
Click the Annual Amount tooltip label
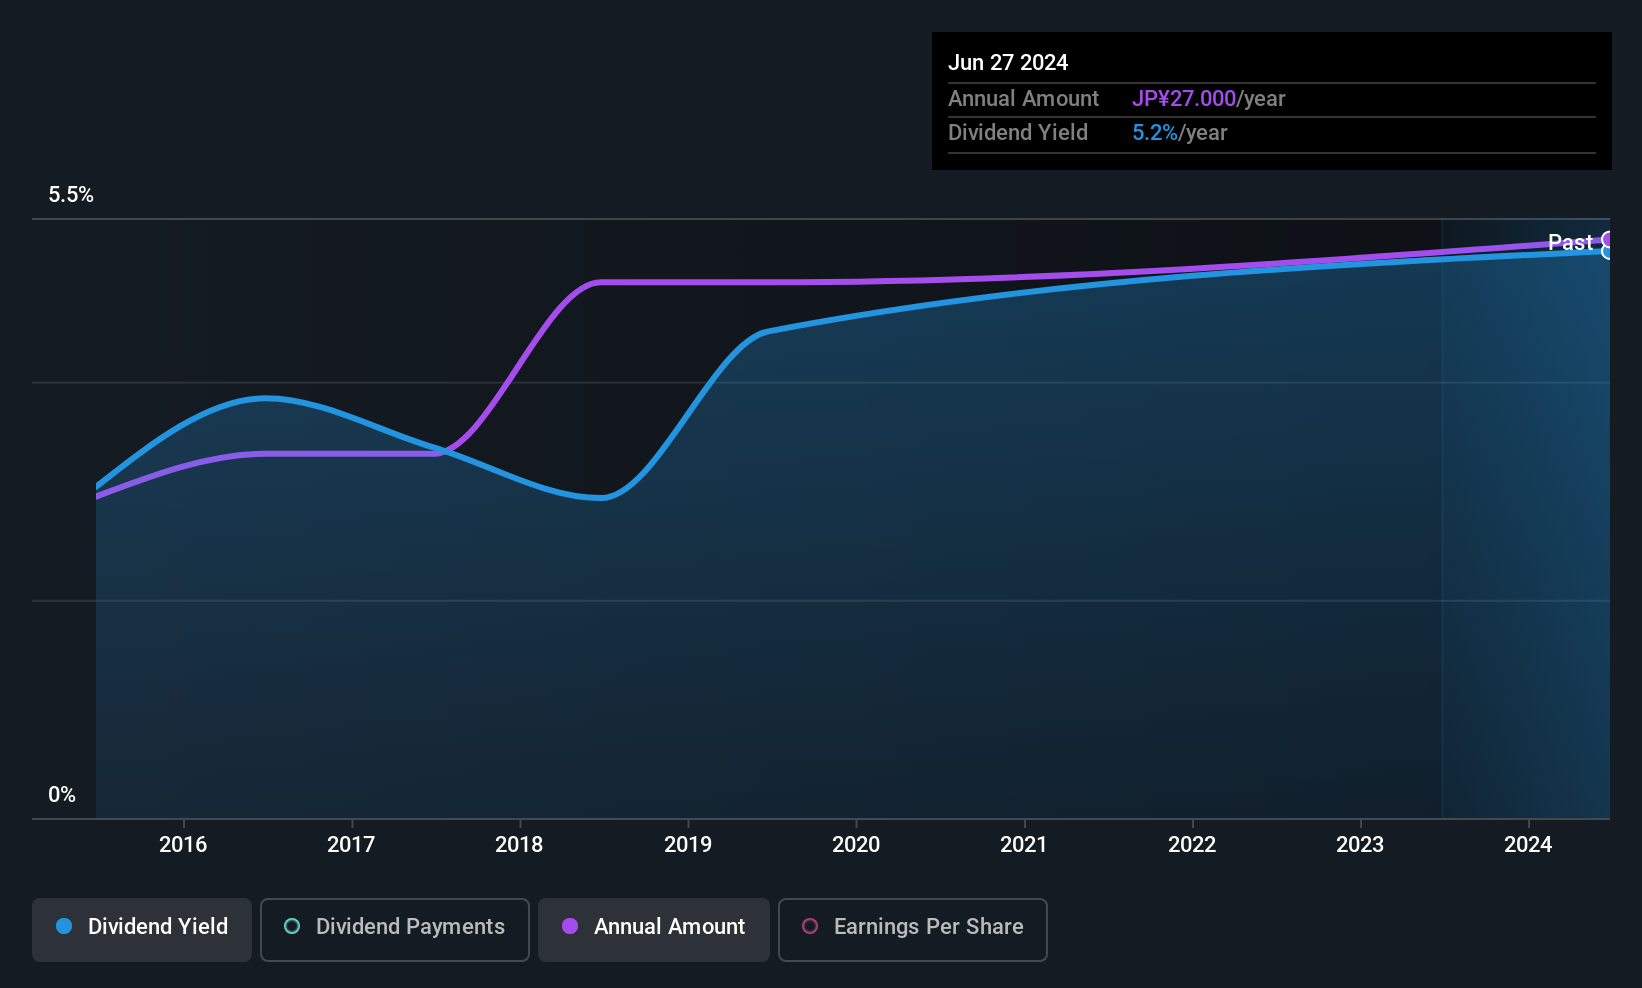(x=1023, y=99)
